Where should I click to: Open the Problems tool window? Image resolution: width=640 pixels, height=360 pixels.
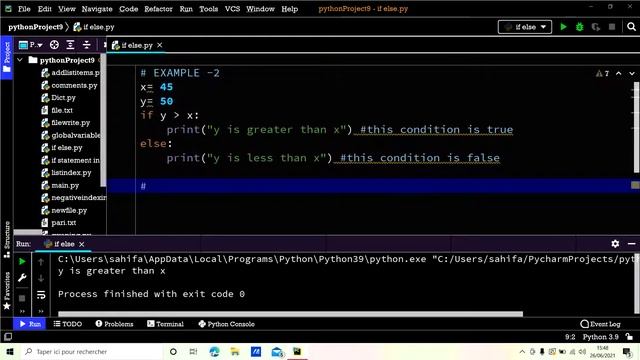114,324
